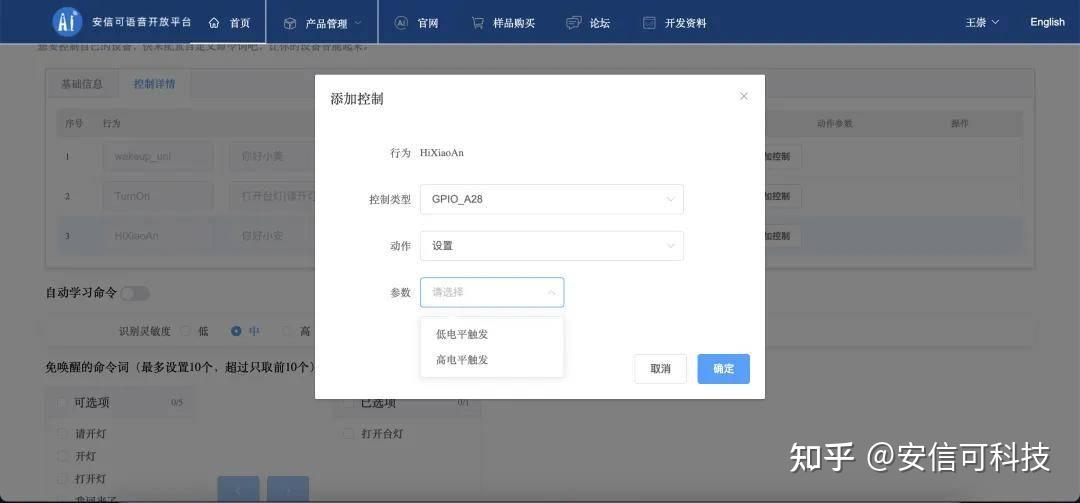Click 你好小安 command field
The image size is (1080, 503).
[272, 236]
